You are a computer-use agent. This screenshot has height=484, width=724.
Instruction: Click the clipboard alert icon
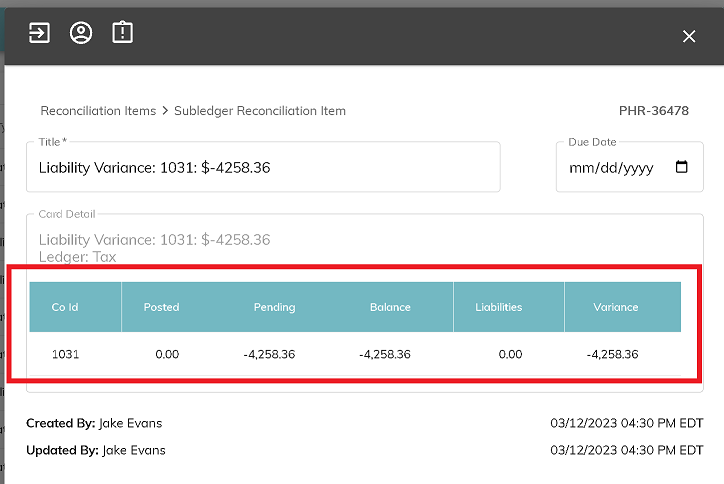[122, 33]
